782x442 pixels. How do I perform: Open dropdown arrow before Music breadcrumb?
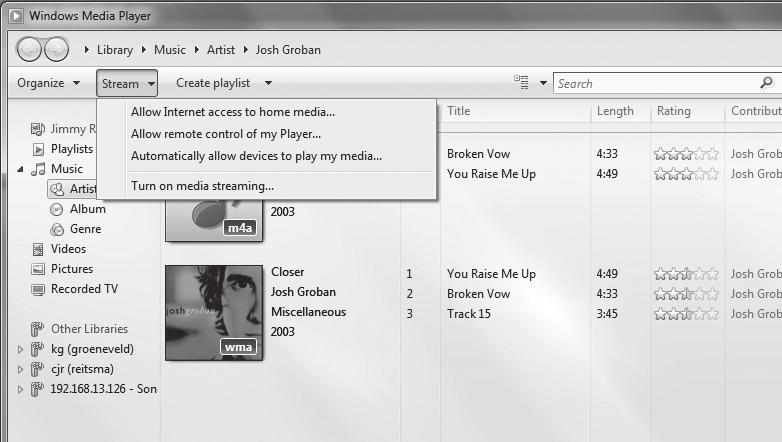(x=144, y=49)
